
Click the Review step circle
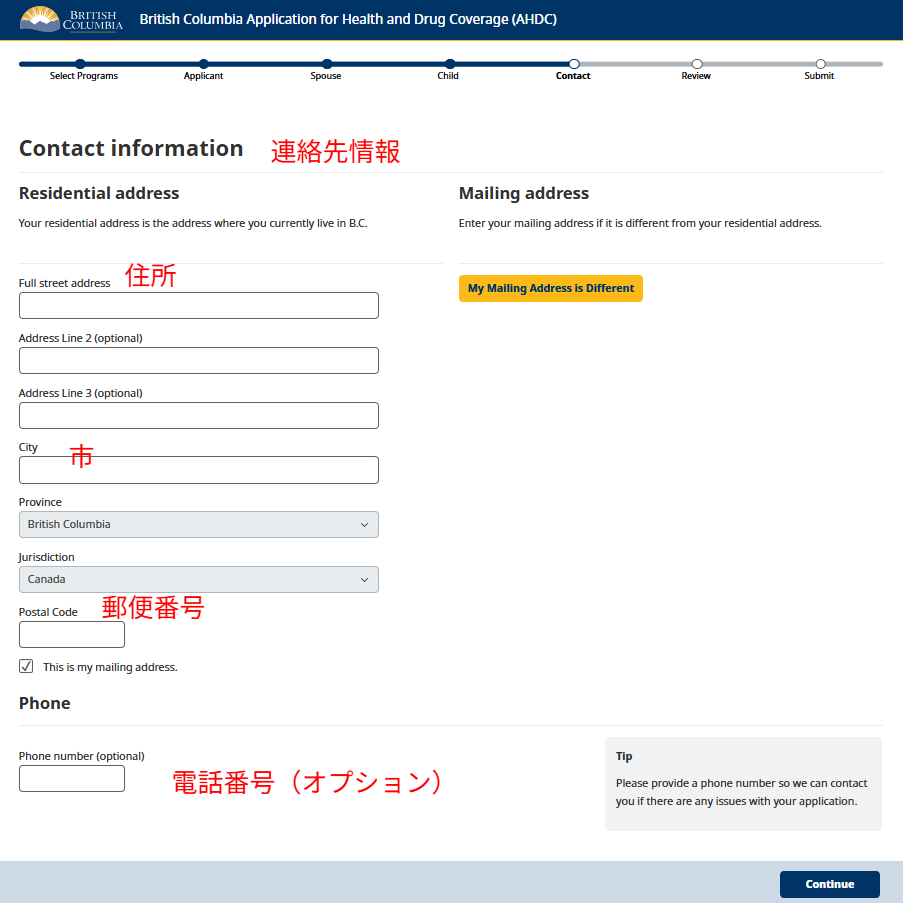coord(697,64)
